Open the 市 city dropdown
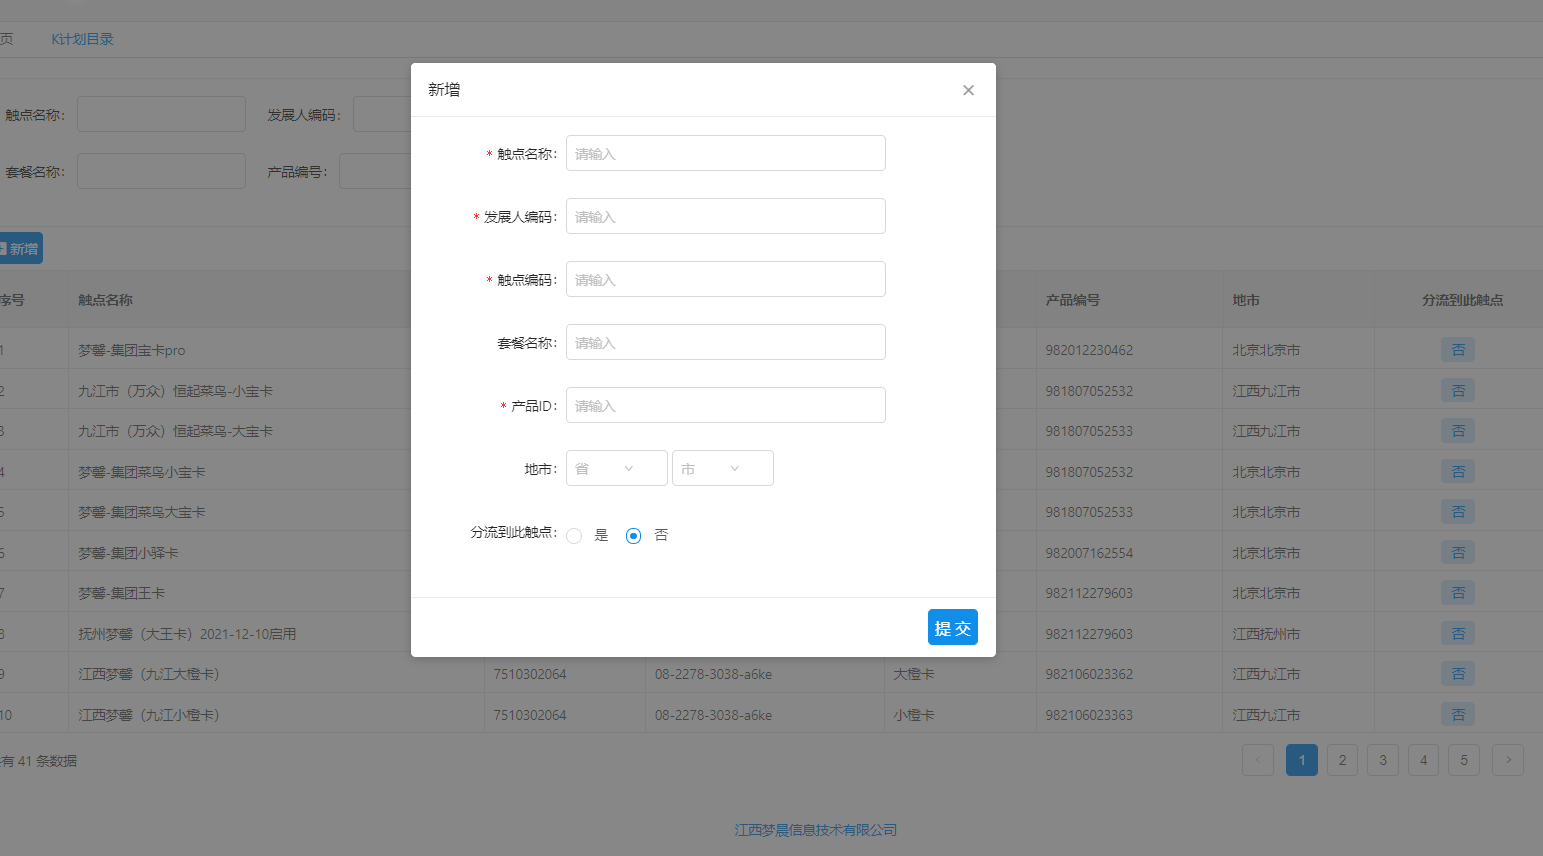This screenshot has height=856, width=1543. 722,468
